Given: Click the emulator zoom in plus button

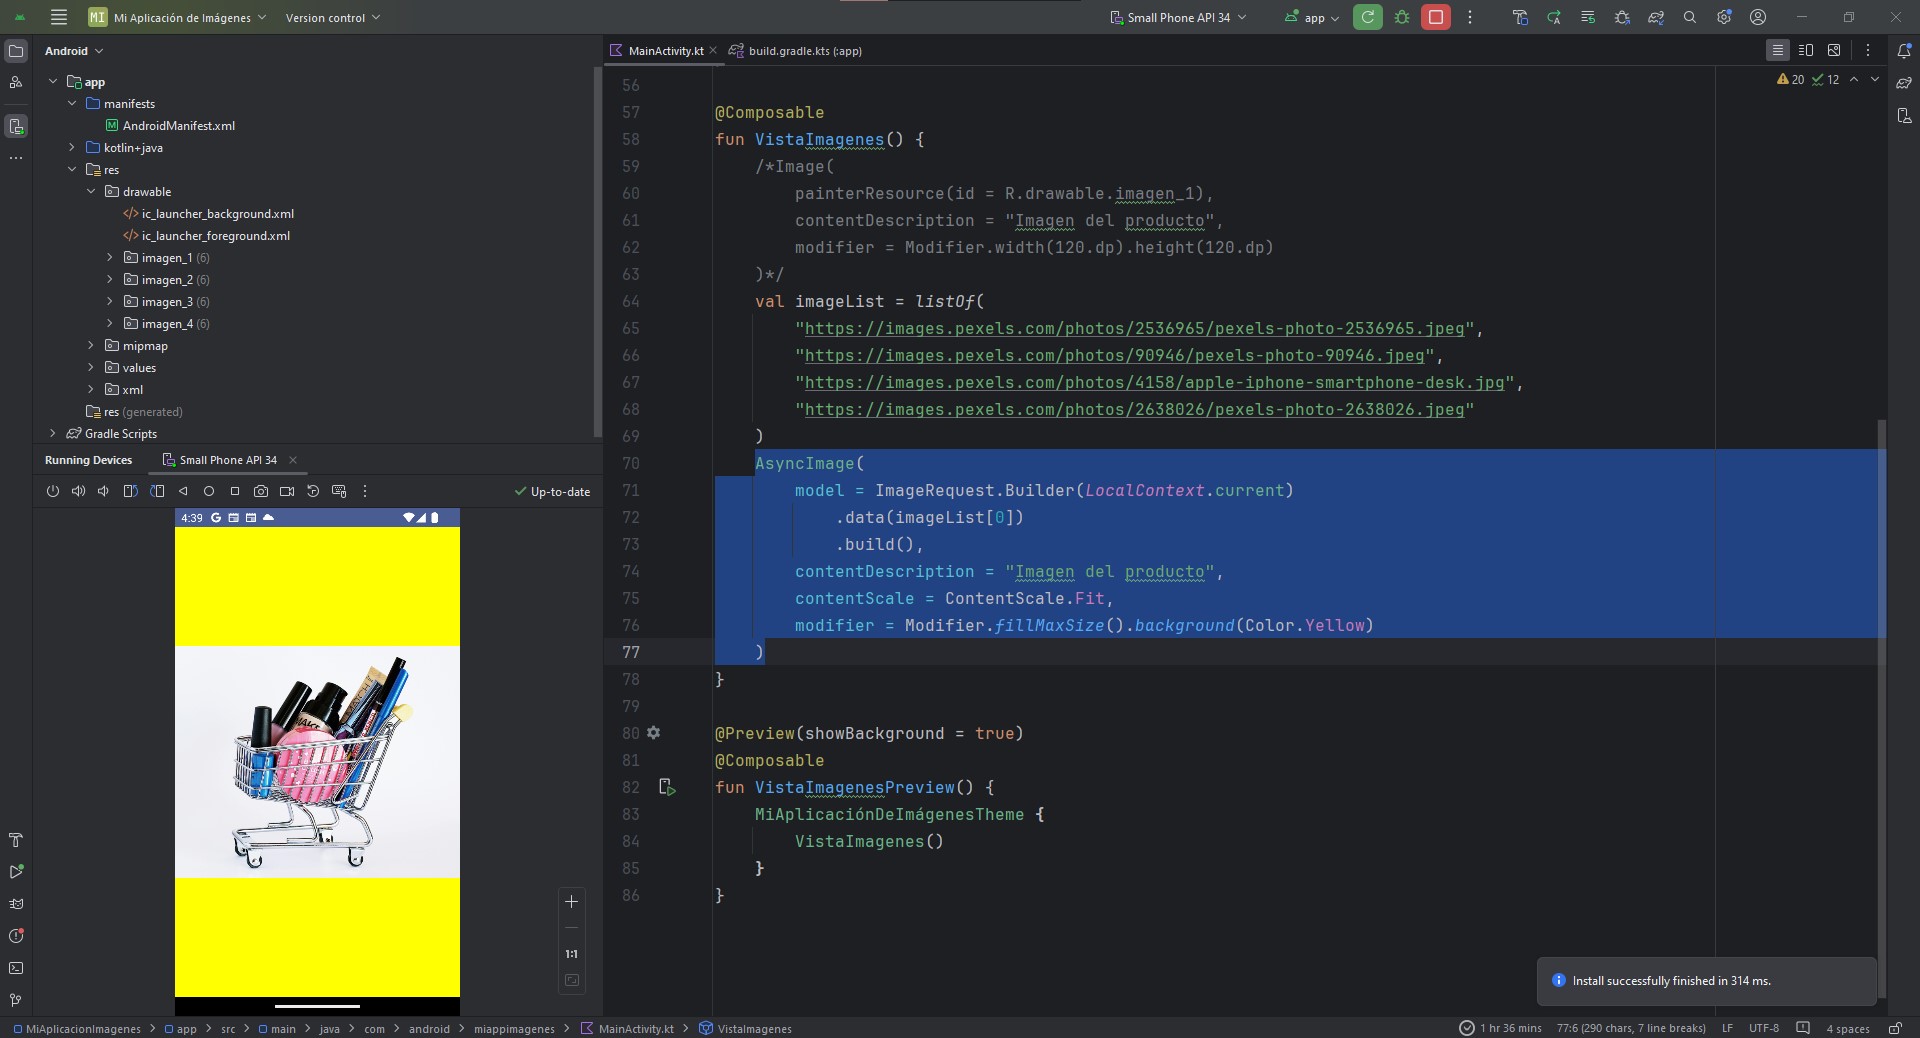Looking at the screenshot, I should [572, 902].
